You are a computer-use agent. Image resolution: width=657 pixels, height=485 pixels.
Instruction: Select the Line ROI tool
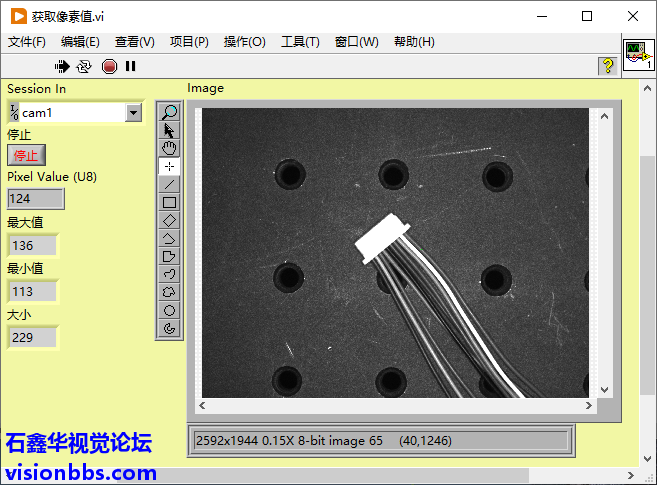click(169, 184)
